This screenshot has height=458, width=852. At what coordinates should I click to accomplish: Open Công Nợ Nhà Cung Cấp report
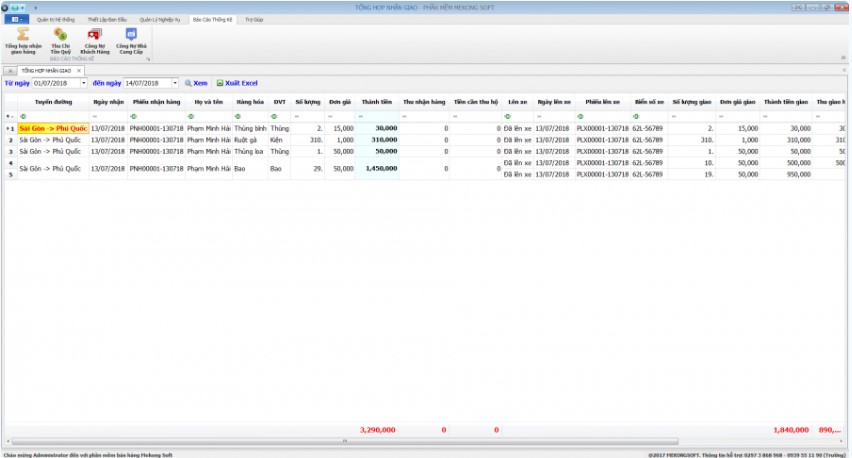pyautogui.click(x=131, y=38)
